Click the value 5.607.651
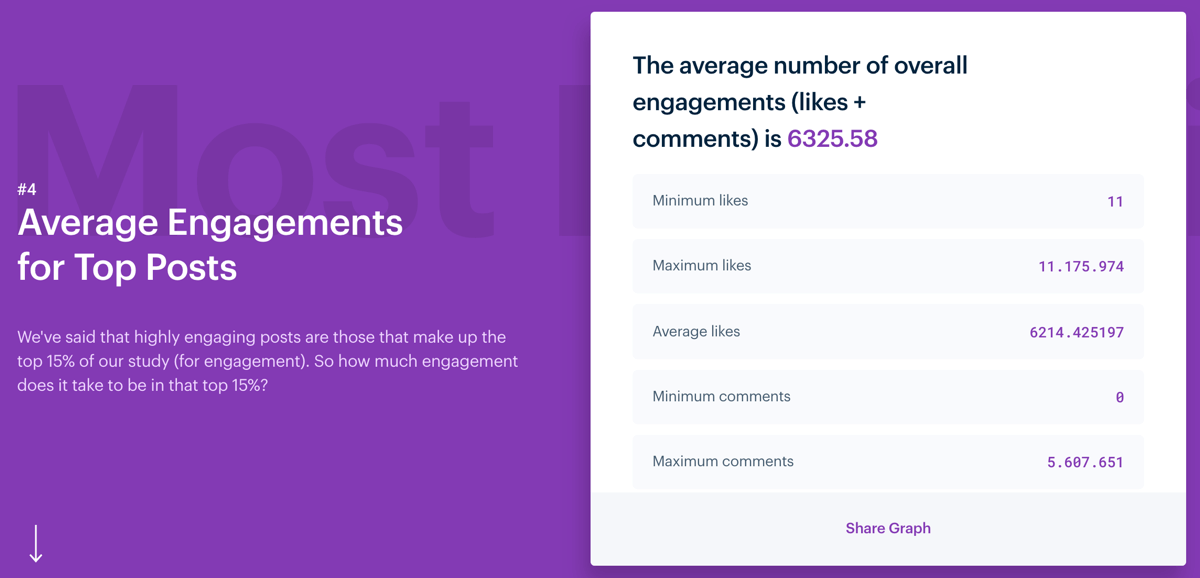Image resolution: width=1200 pixels, height=578 pixels. [x=1085, y=462]
